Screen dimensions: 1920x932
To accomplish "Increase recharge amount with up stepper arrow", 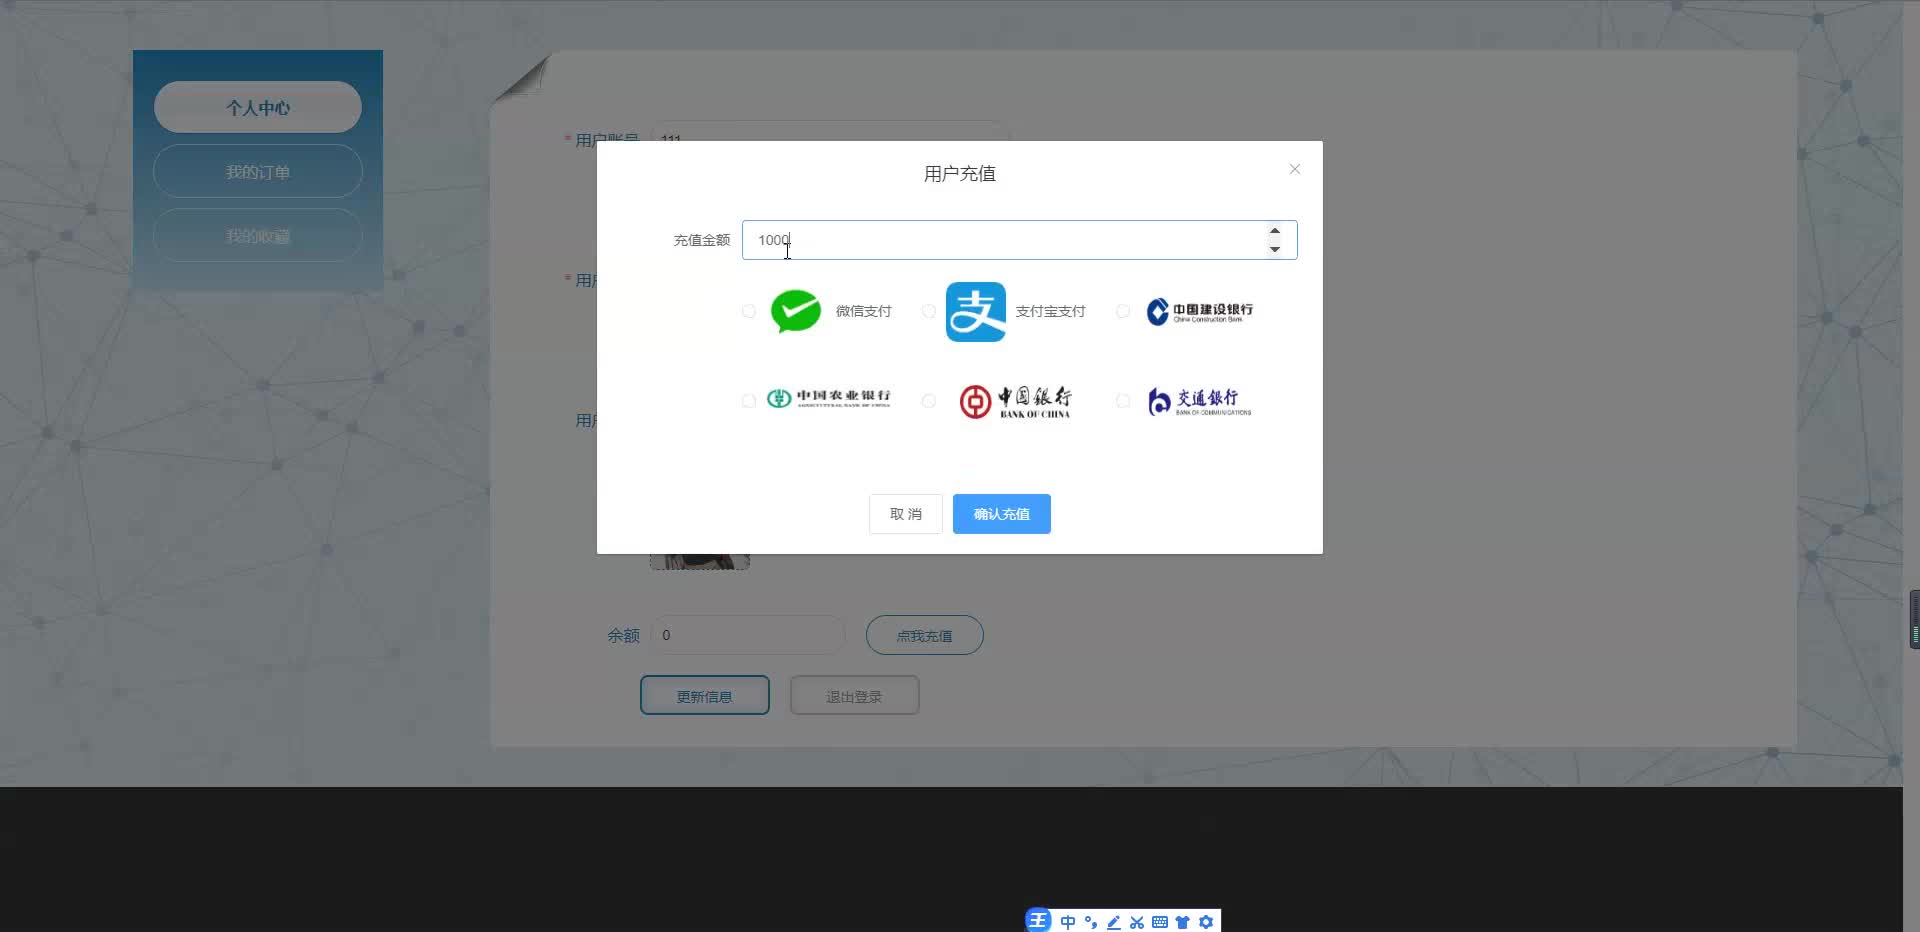I will (1275, 231).
